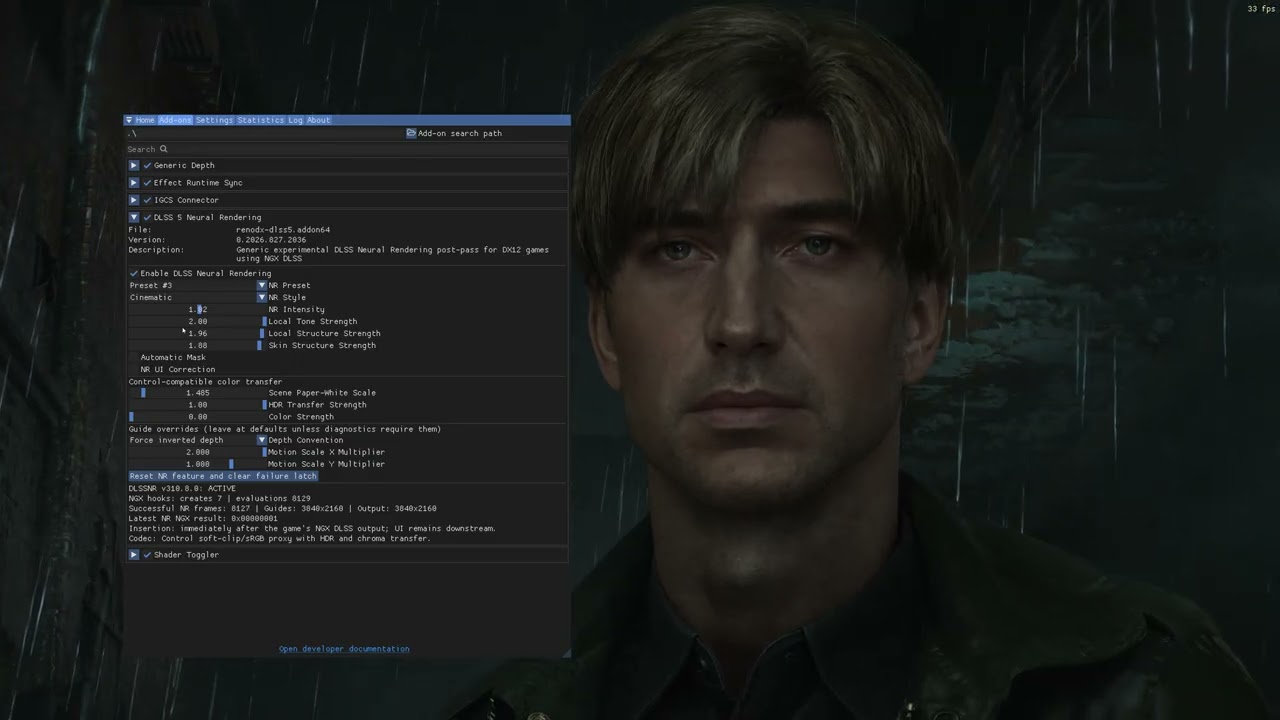Click the Motion Scale Y Multiplier slider

(197, 464)
